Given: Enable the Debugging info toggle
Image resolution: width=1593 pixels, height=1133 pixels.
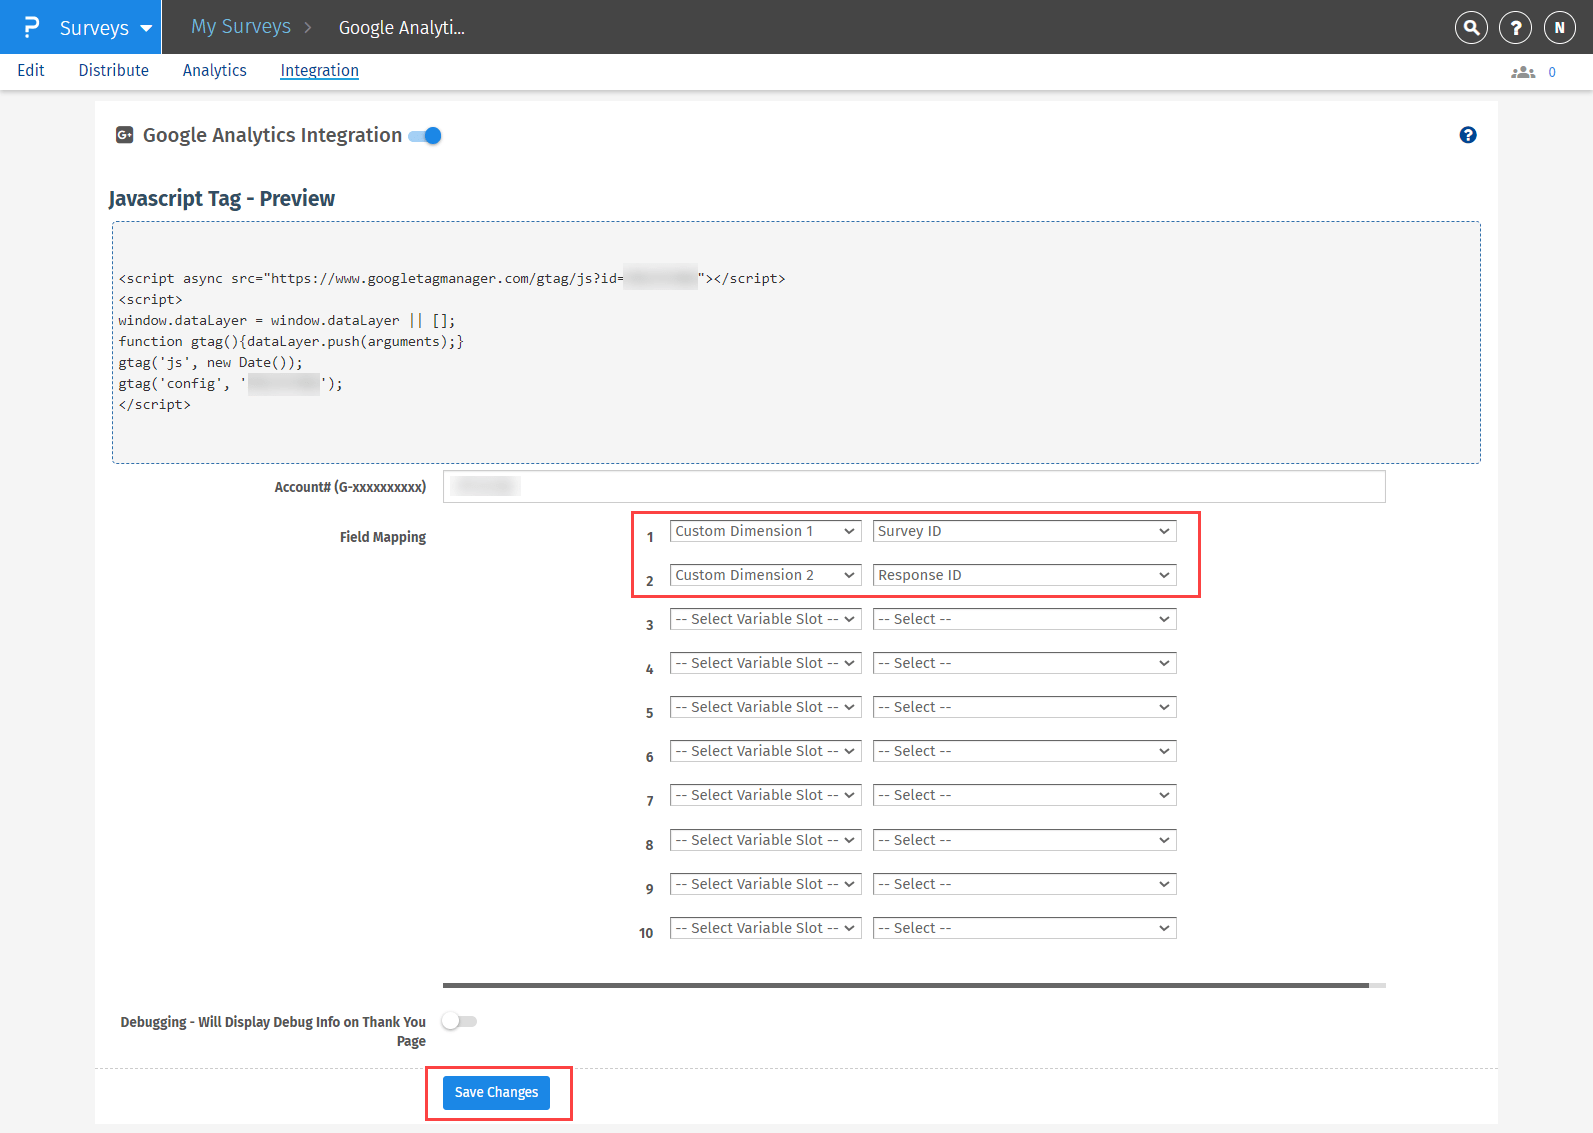Looking at the screenshot, I should [x=459, y=1021].
